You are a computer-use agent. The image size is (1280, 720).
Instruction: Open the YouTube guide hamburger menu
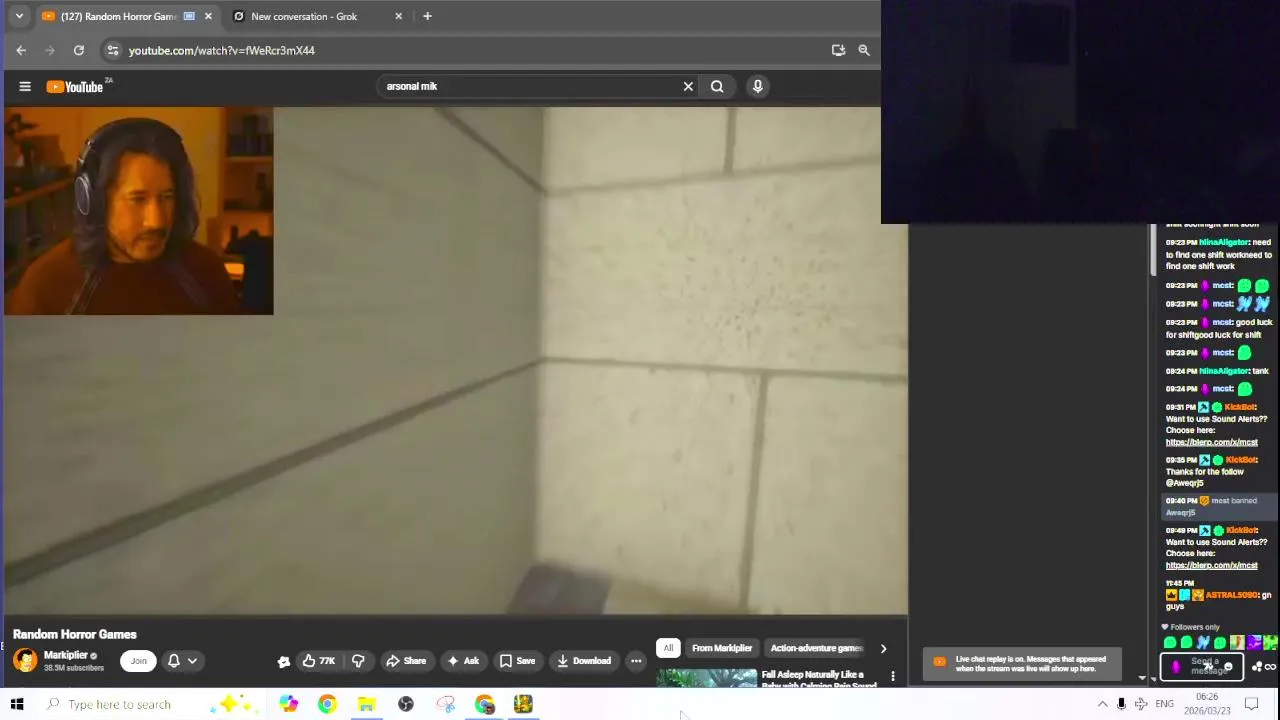coord(25,87)
